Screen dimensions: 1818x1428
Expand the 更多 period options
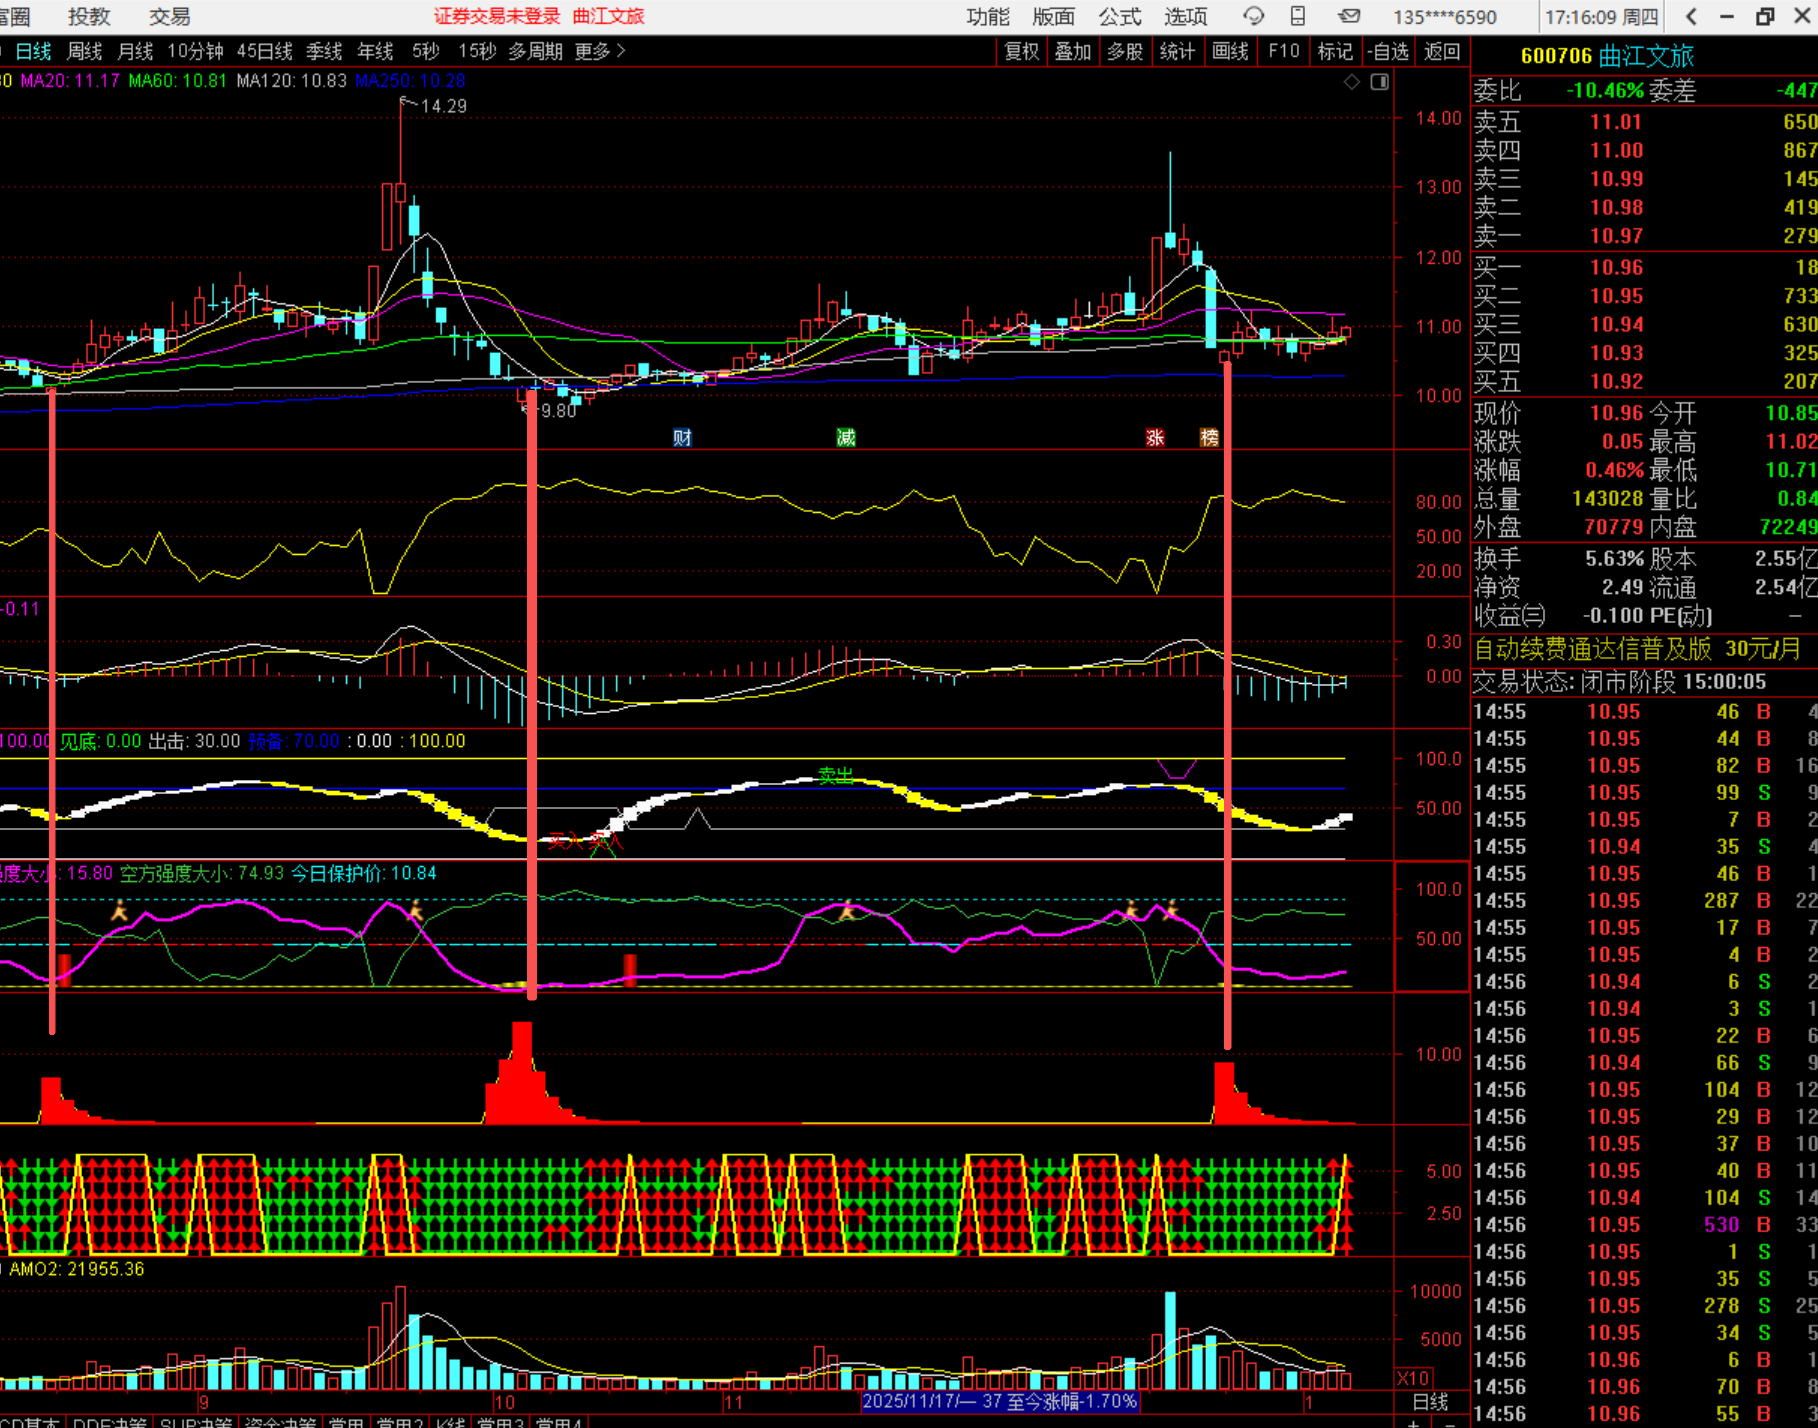click(600, 51)
